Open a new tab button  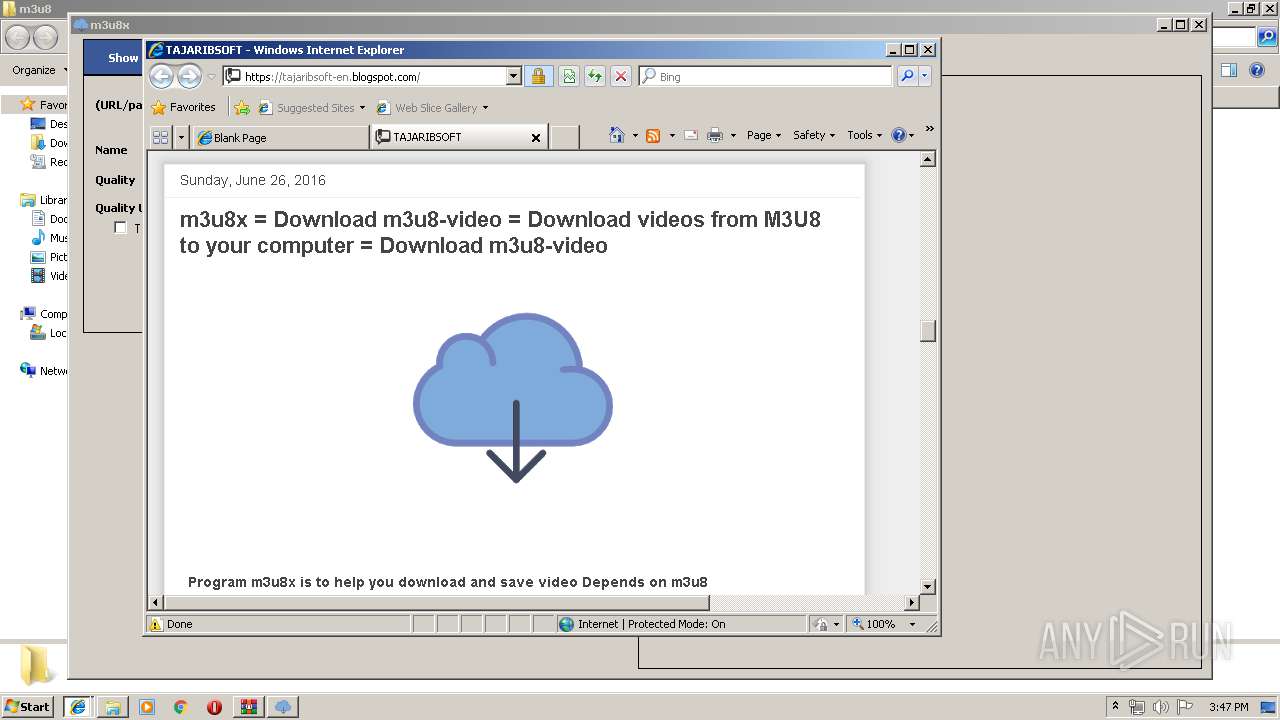click(x=565, y=138)
